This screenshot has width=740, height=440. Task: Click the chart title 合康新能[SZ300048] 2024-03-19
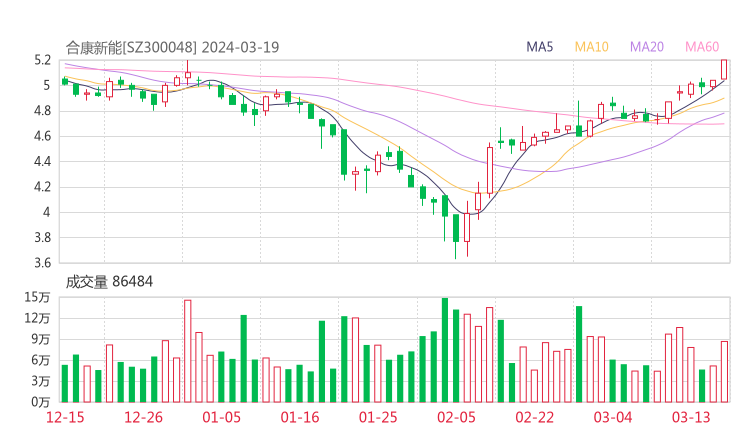click(172, 47)
